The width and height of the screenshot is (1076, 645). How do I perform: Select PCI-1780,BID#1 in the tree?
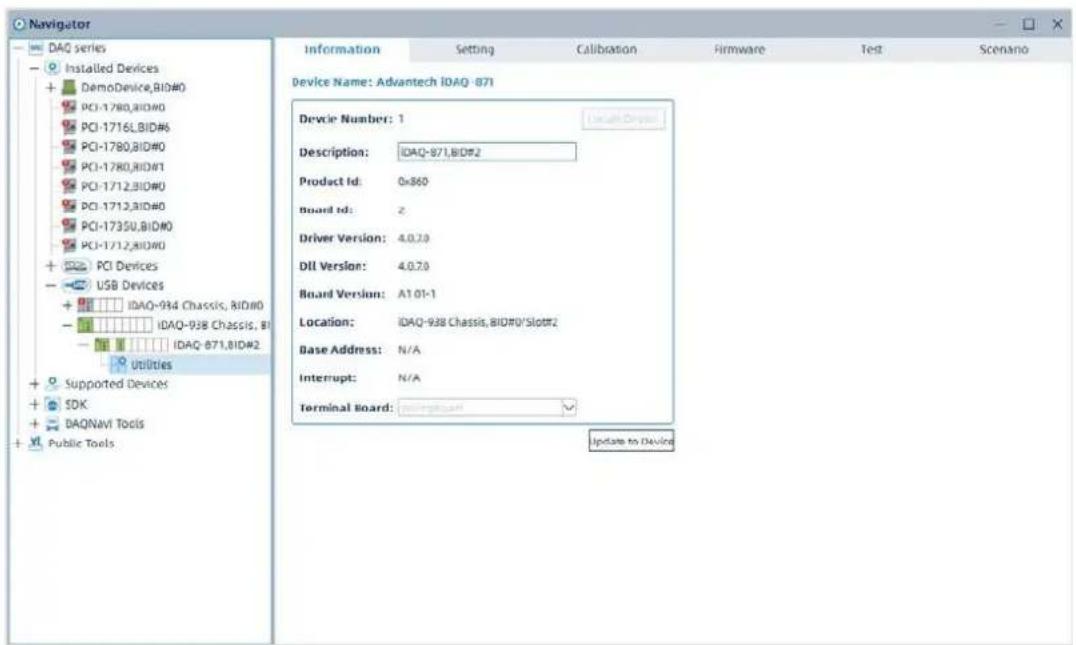123,167
